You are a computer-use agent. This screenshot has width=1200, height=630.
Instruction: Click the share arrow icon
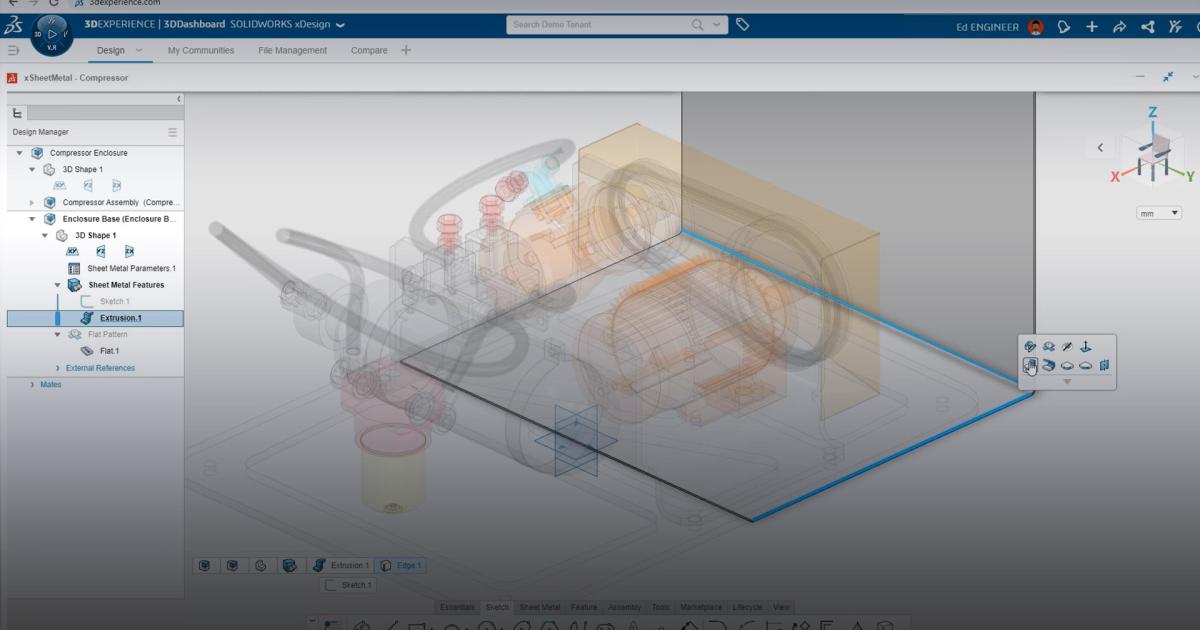pos(1119,26)
